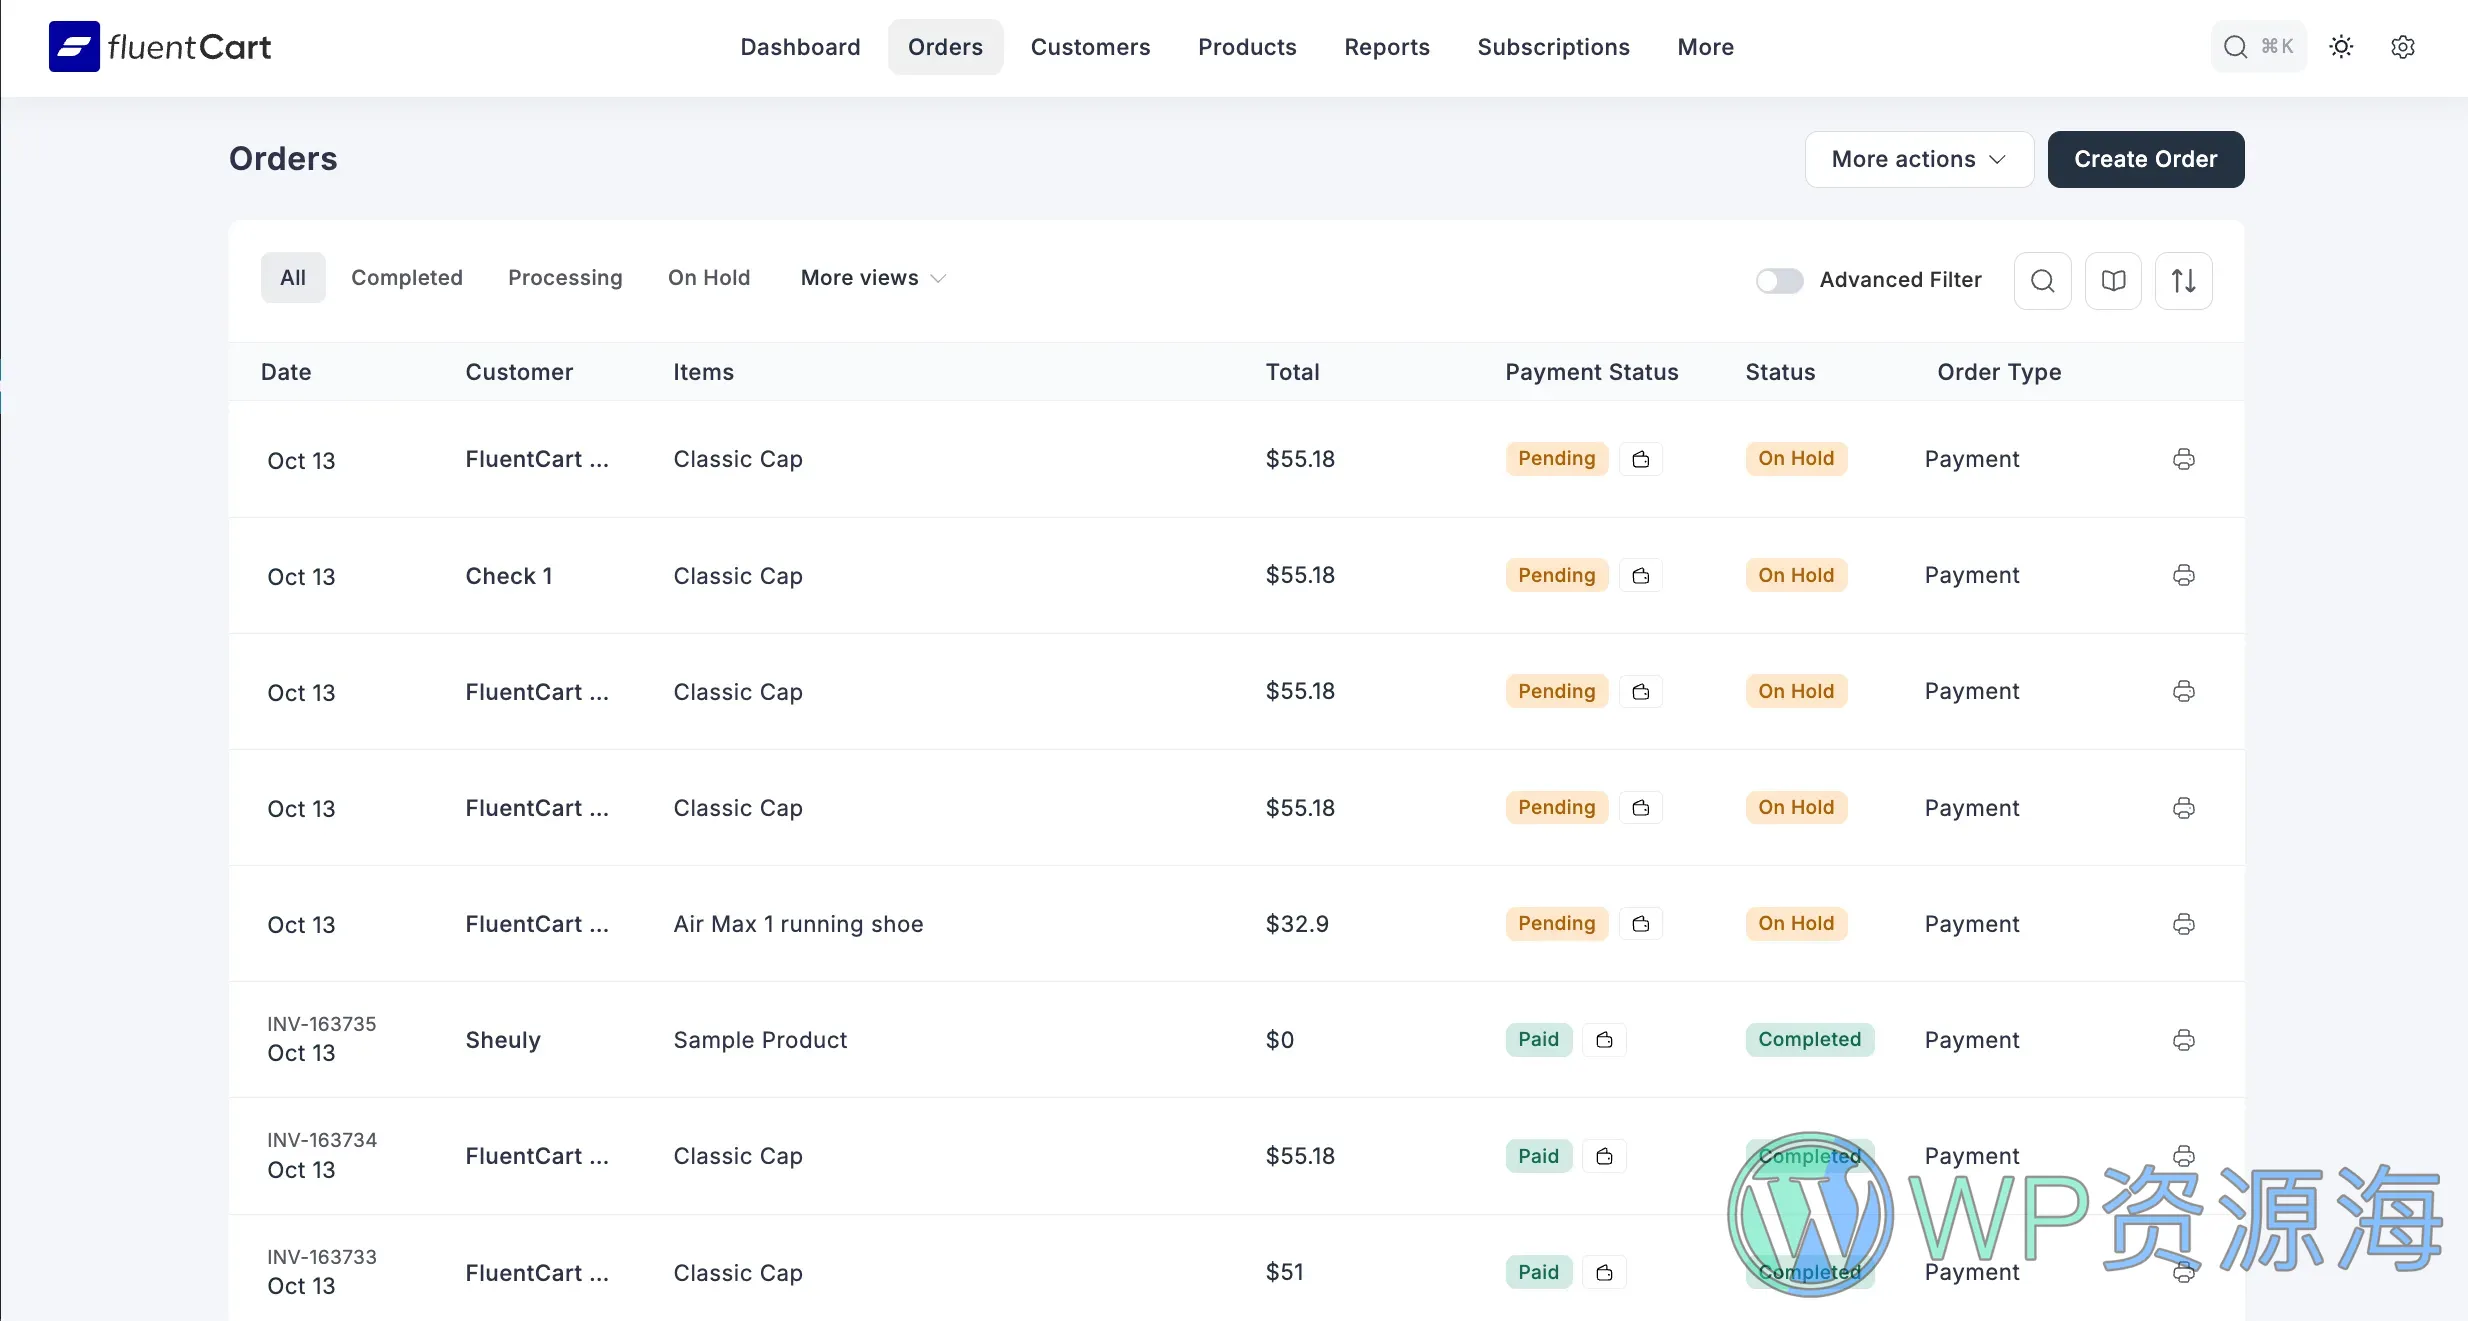Print the INV-163735 Sample Product order
The width and height of the screenshot is (2468, 1321).
click(2183, 1040)
